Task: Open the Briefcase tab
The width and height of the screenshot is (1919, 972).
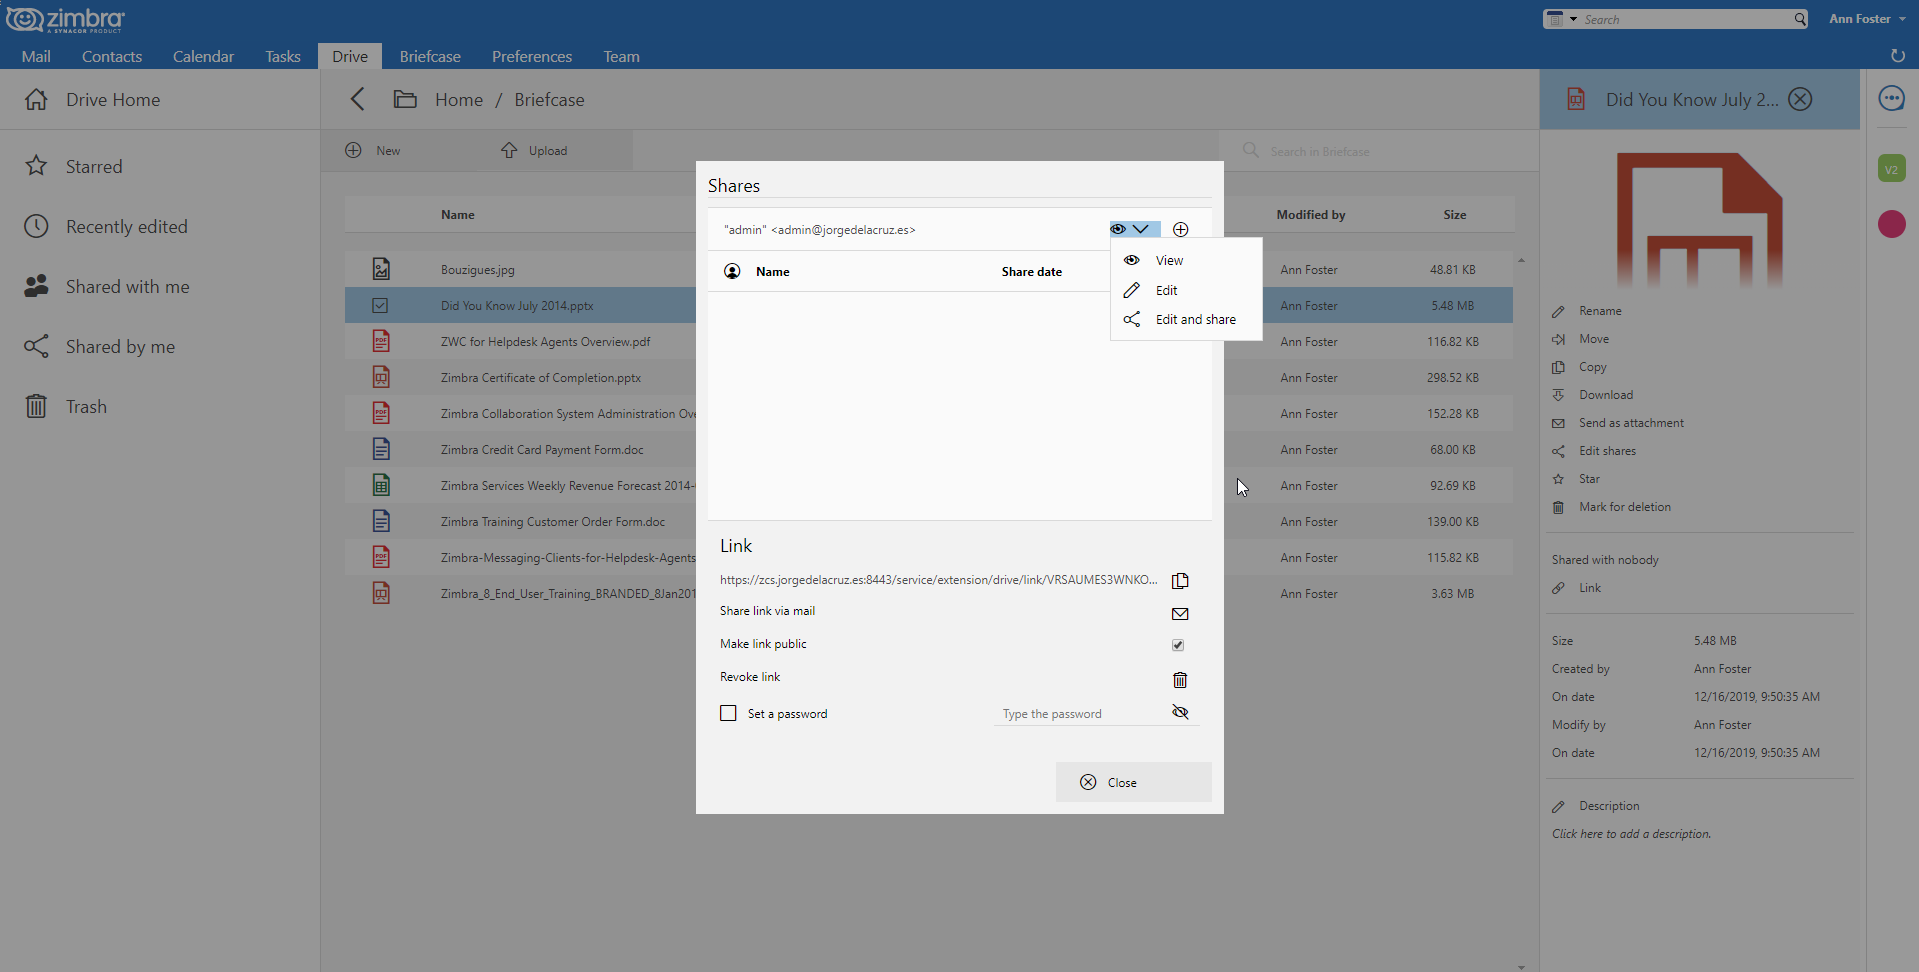Action: [x=430, y=57]
